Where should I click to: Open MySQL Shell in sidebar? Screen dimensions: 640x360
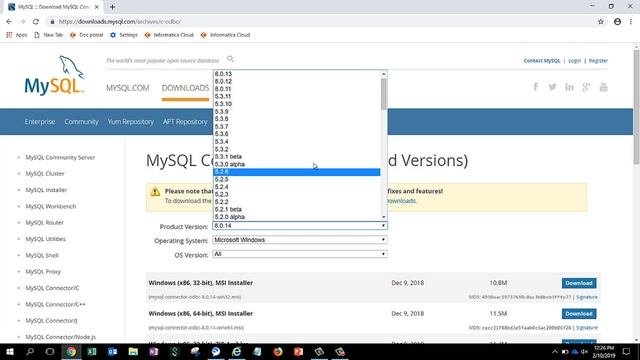click(x=42, y=256)
